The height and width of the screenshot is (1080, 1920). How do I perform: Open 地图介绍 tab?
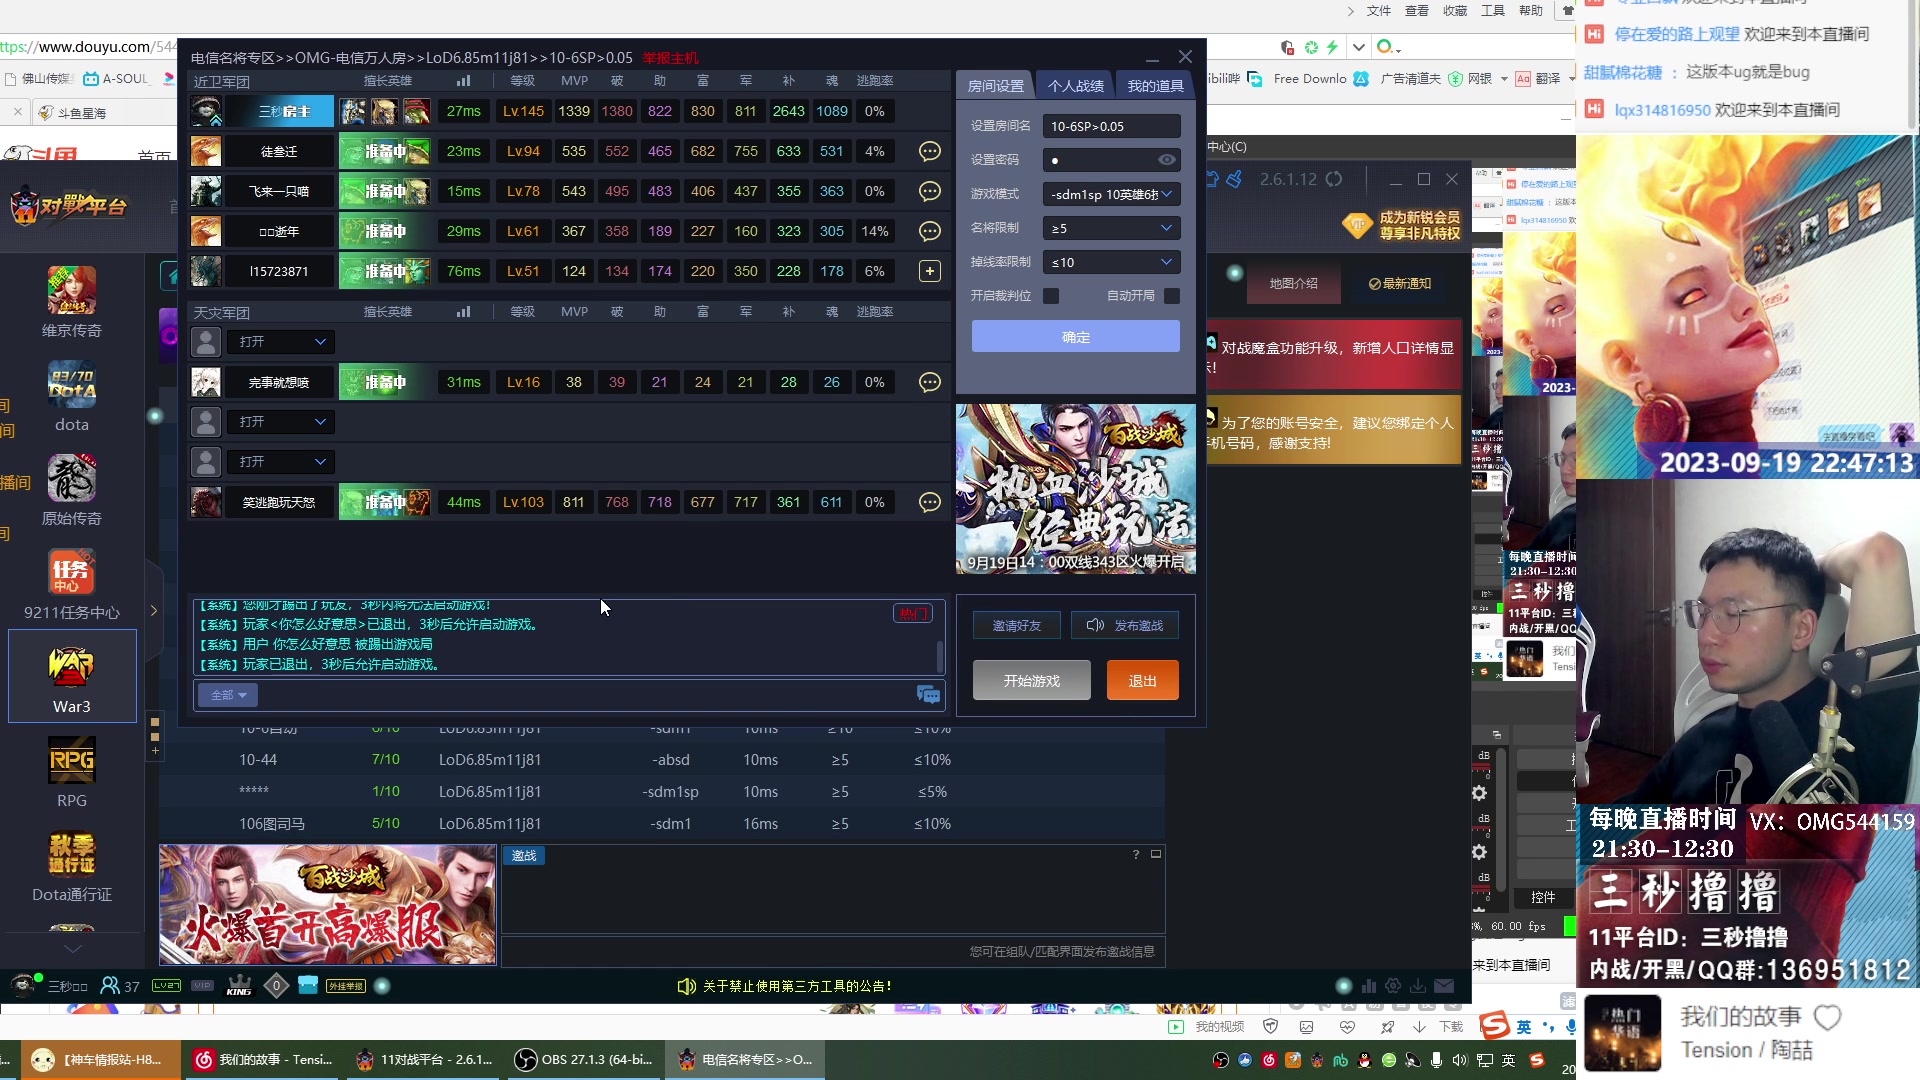[1293, 284]
